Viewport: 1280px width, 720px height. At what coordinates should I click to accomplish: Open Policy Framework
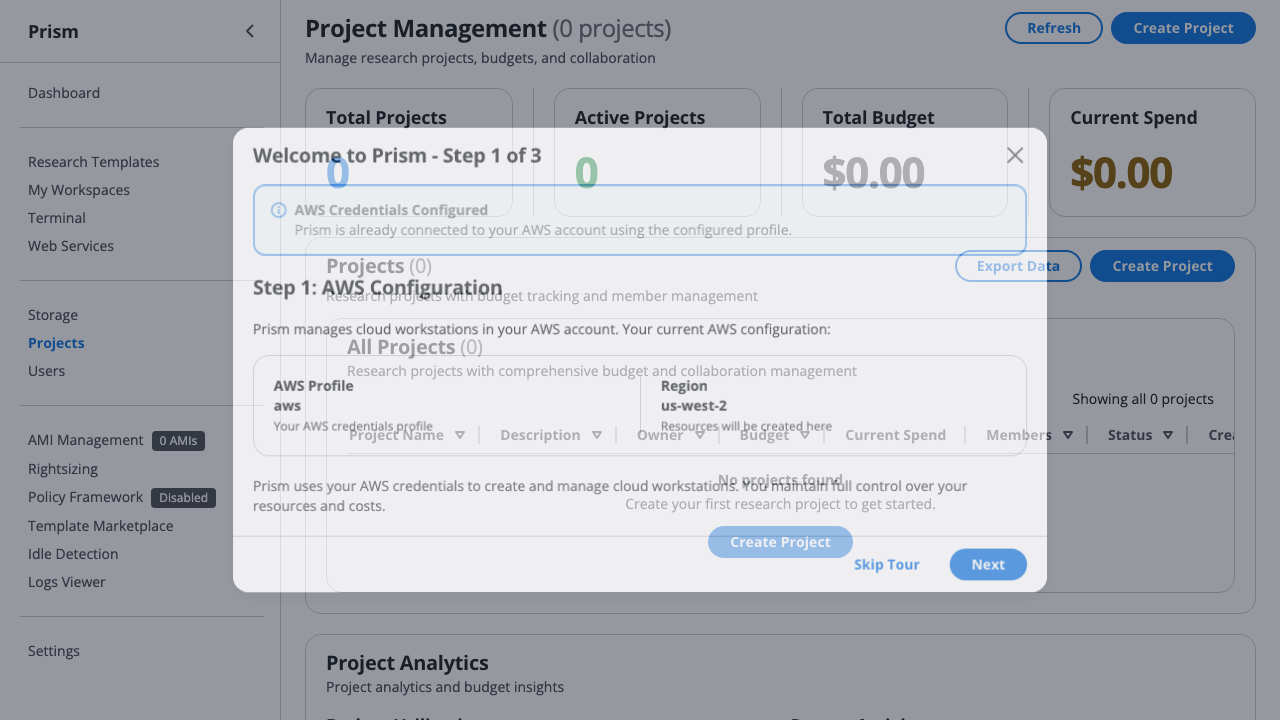tap(85, 497)
